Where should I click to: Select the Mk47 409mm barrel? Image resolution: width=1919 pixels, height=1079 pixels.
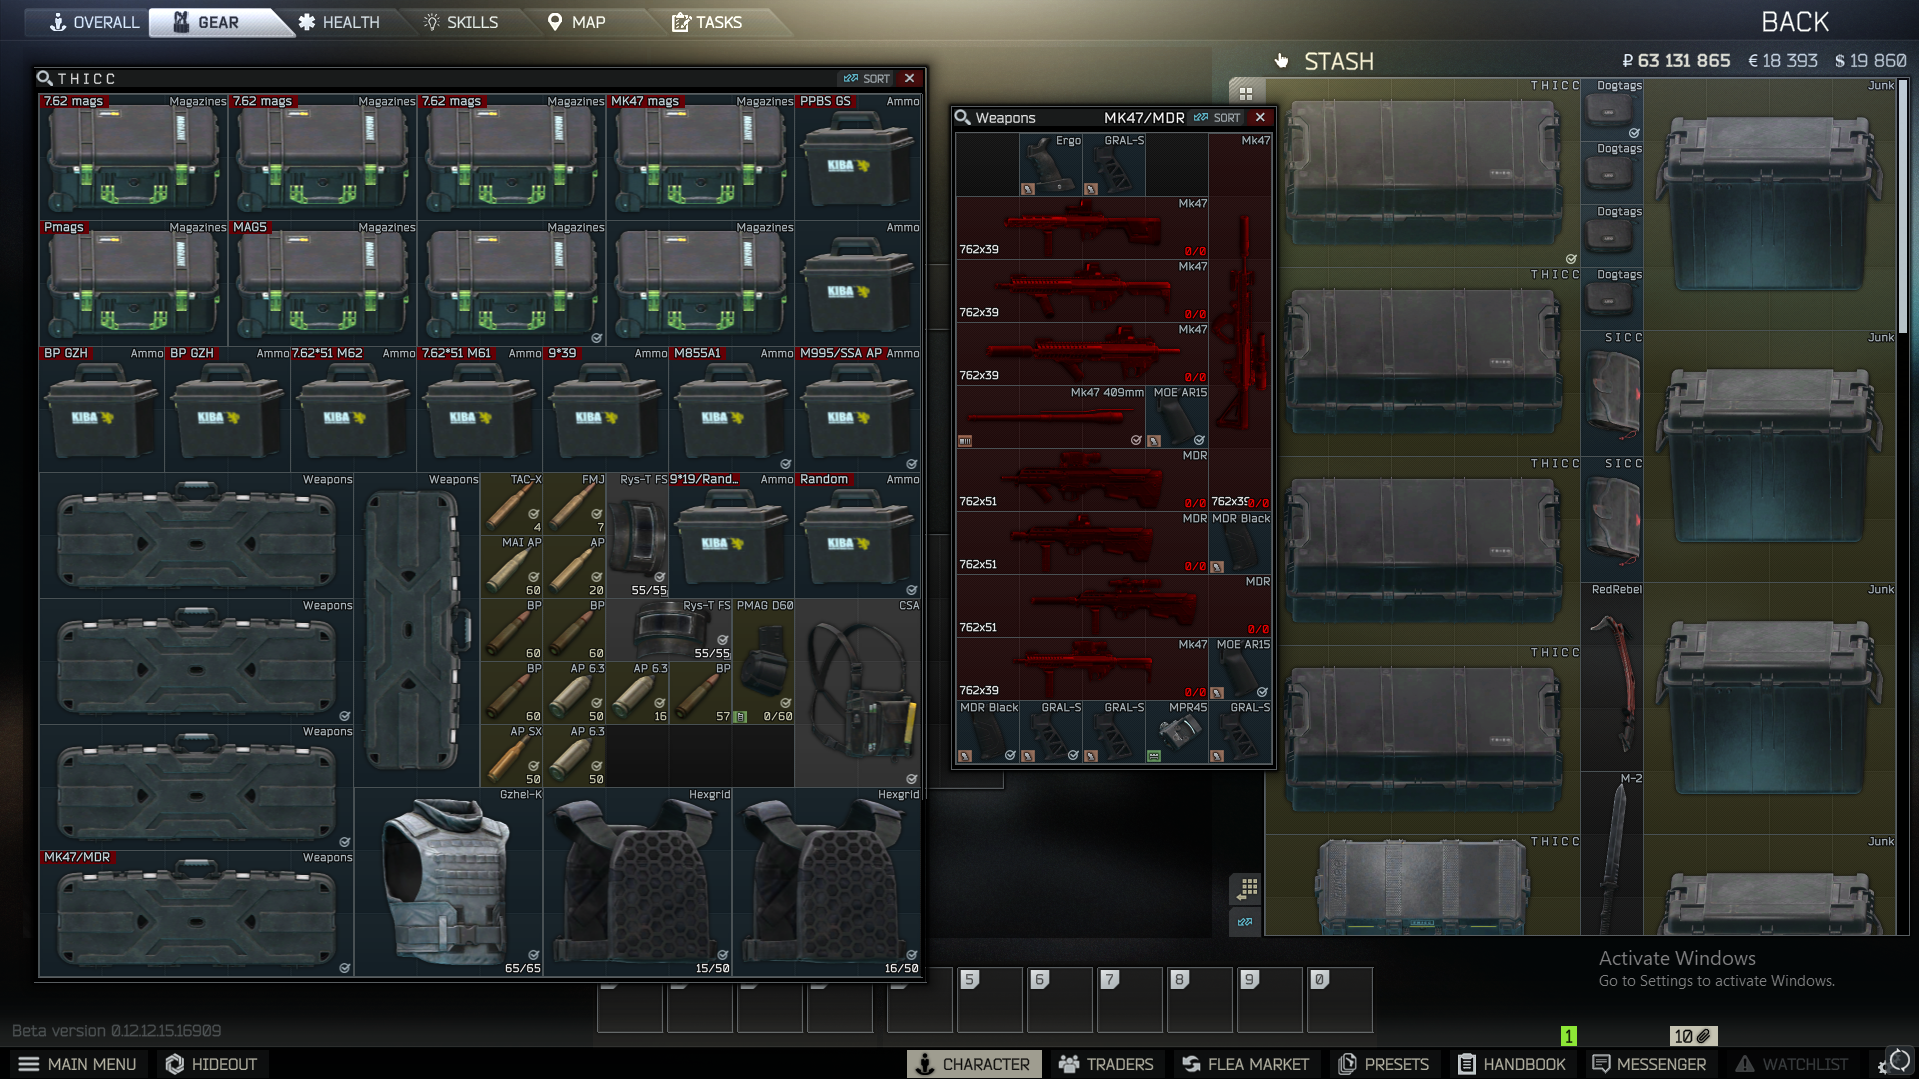[x=1051, y=417]
